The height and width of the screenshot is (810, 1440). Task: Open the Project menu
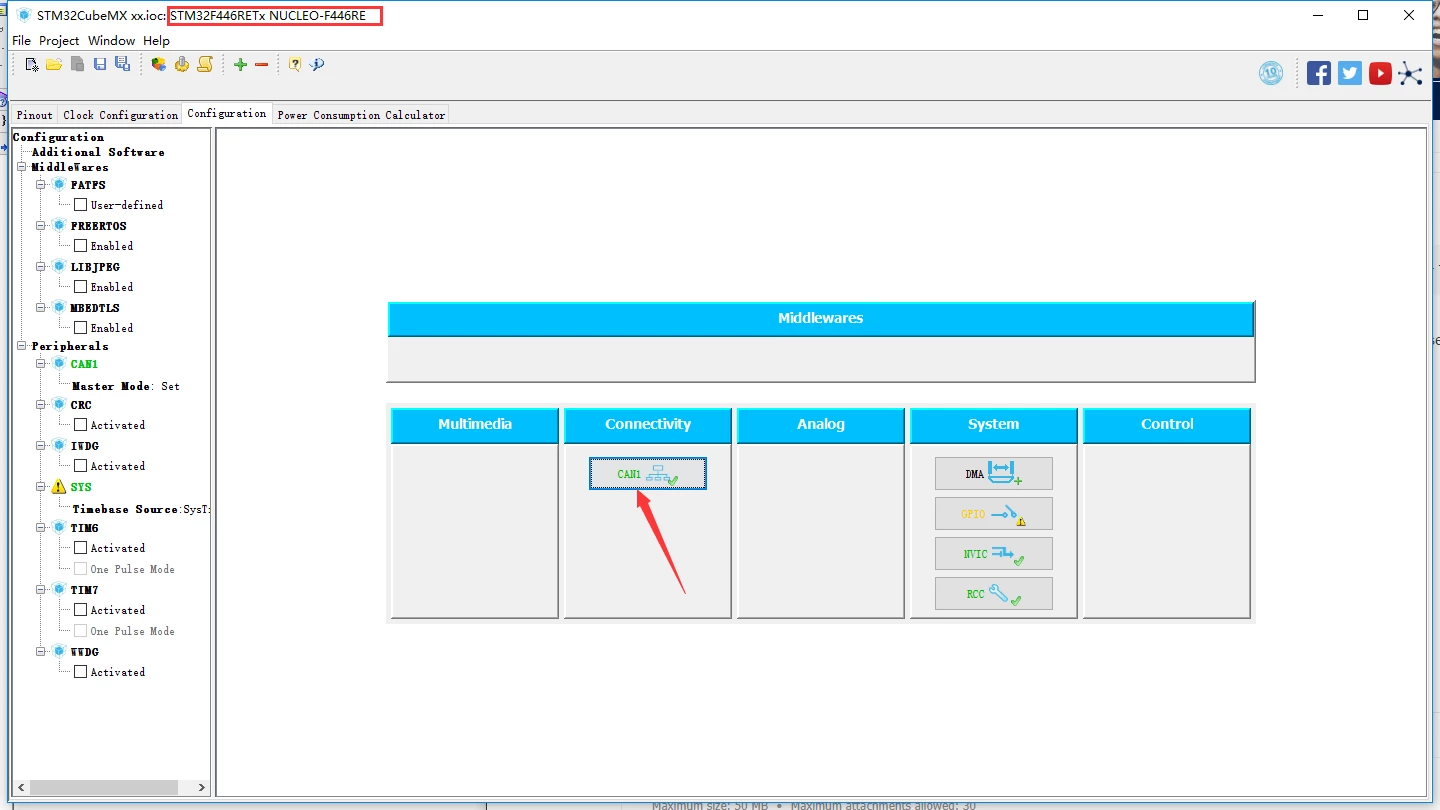point(59,41)
